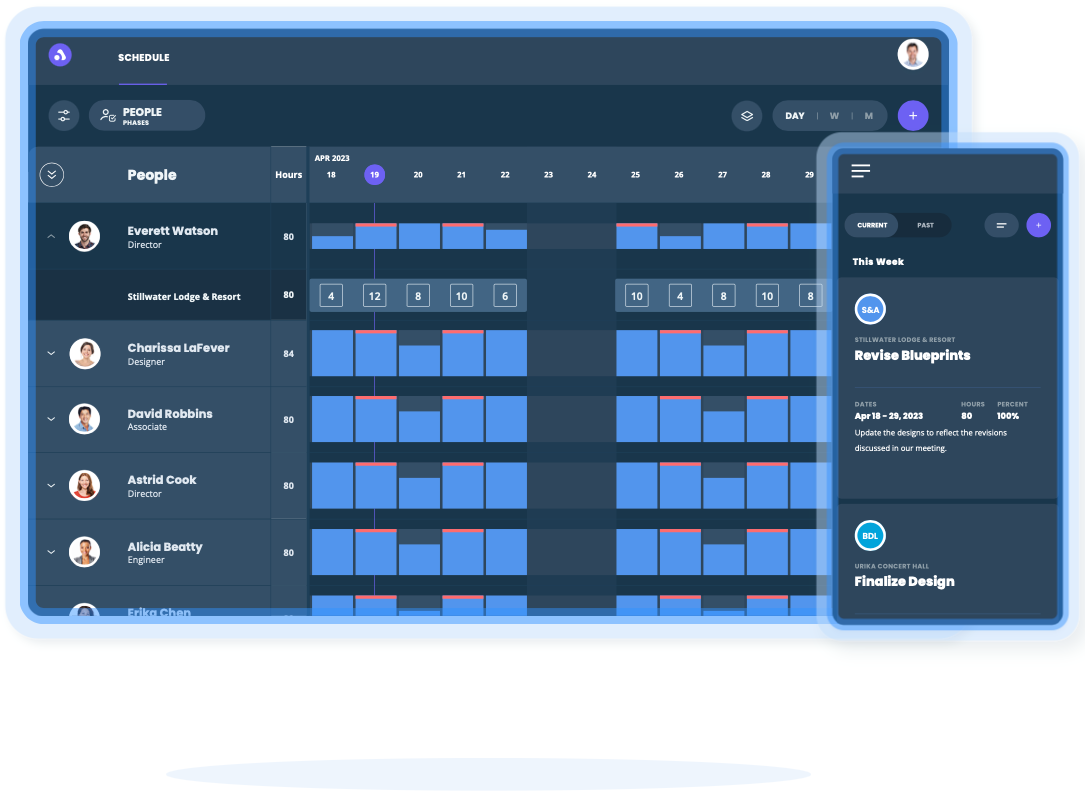Select the BDL badge for Urika Concert Hall
The width and height of the screenshot is (1085, 799).
[870, 535]
